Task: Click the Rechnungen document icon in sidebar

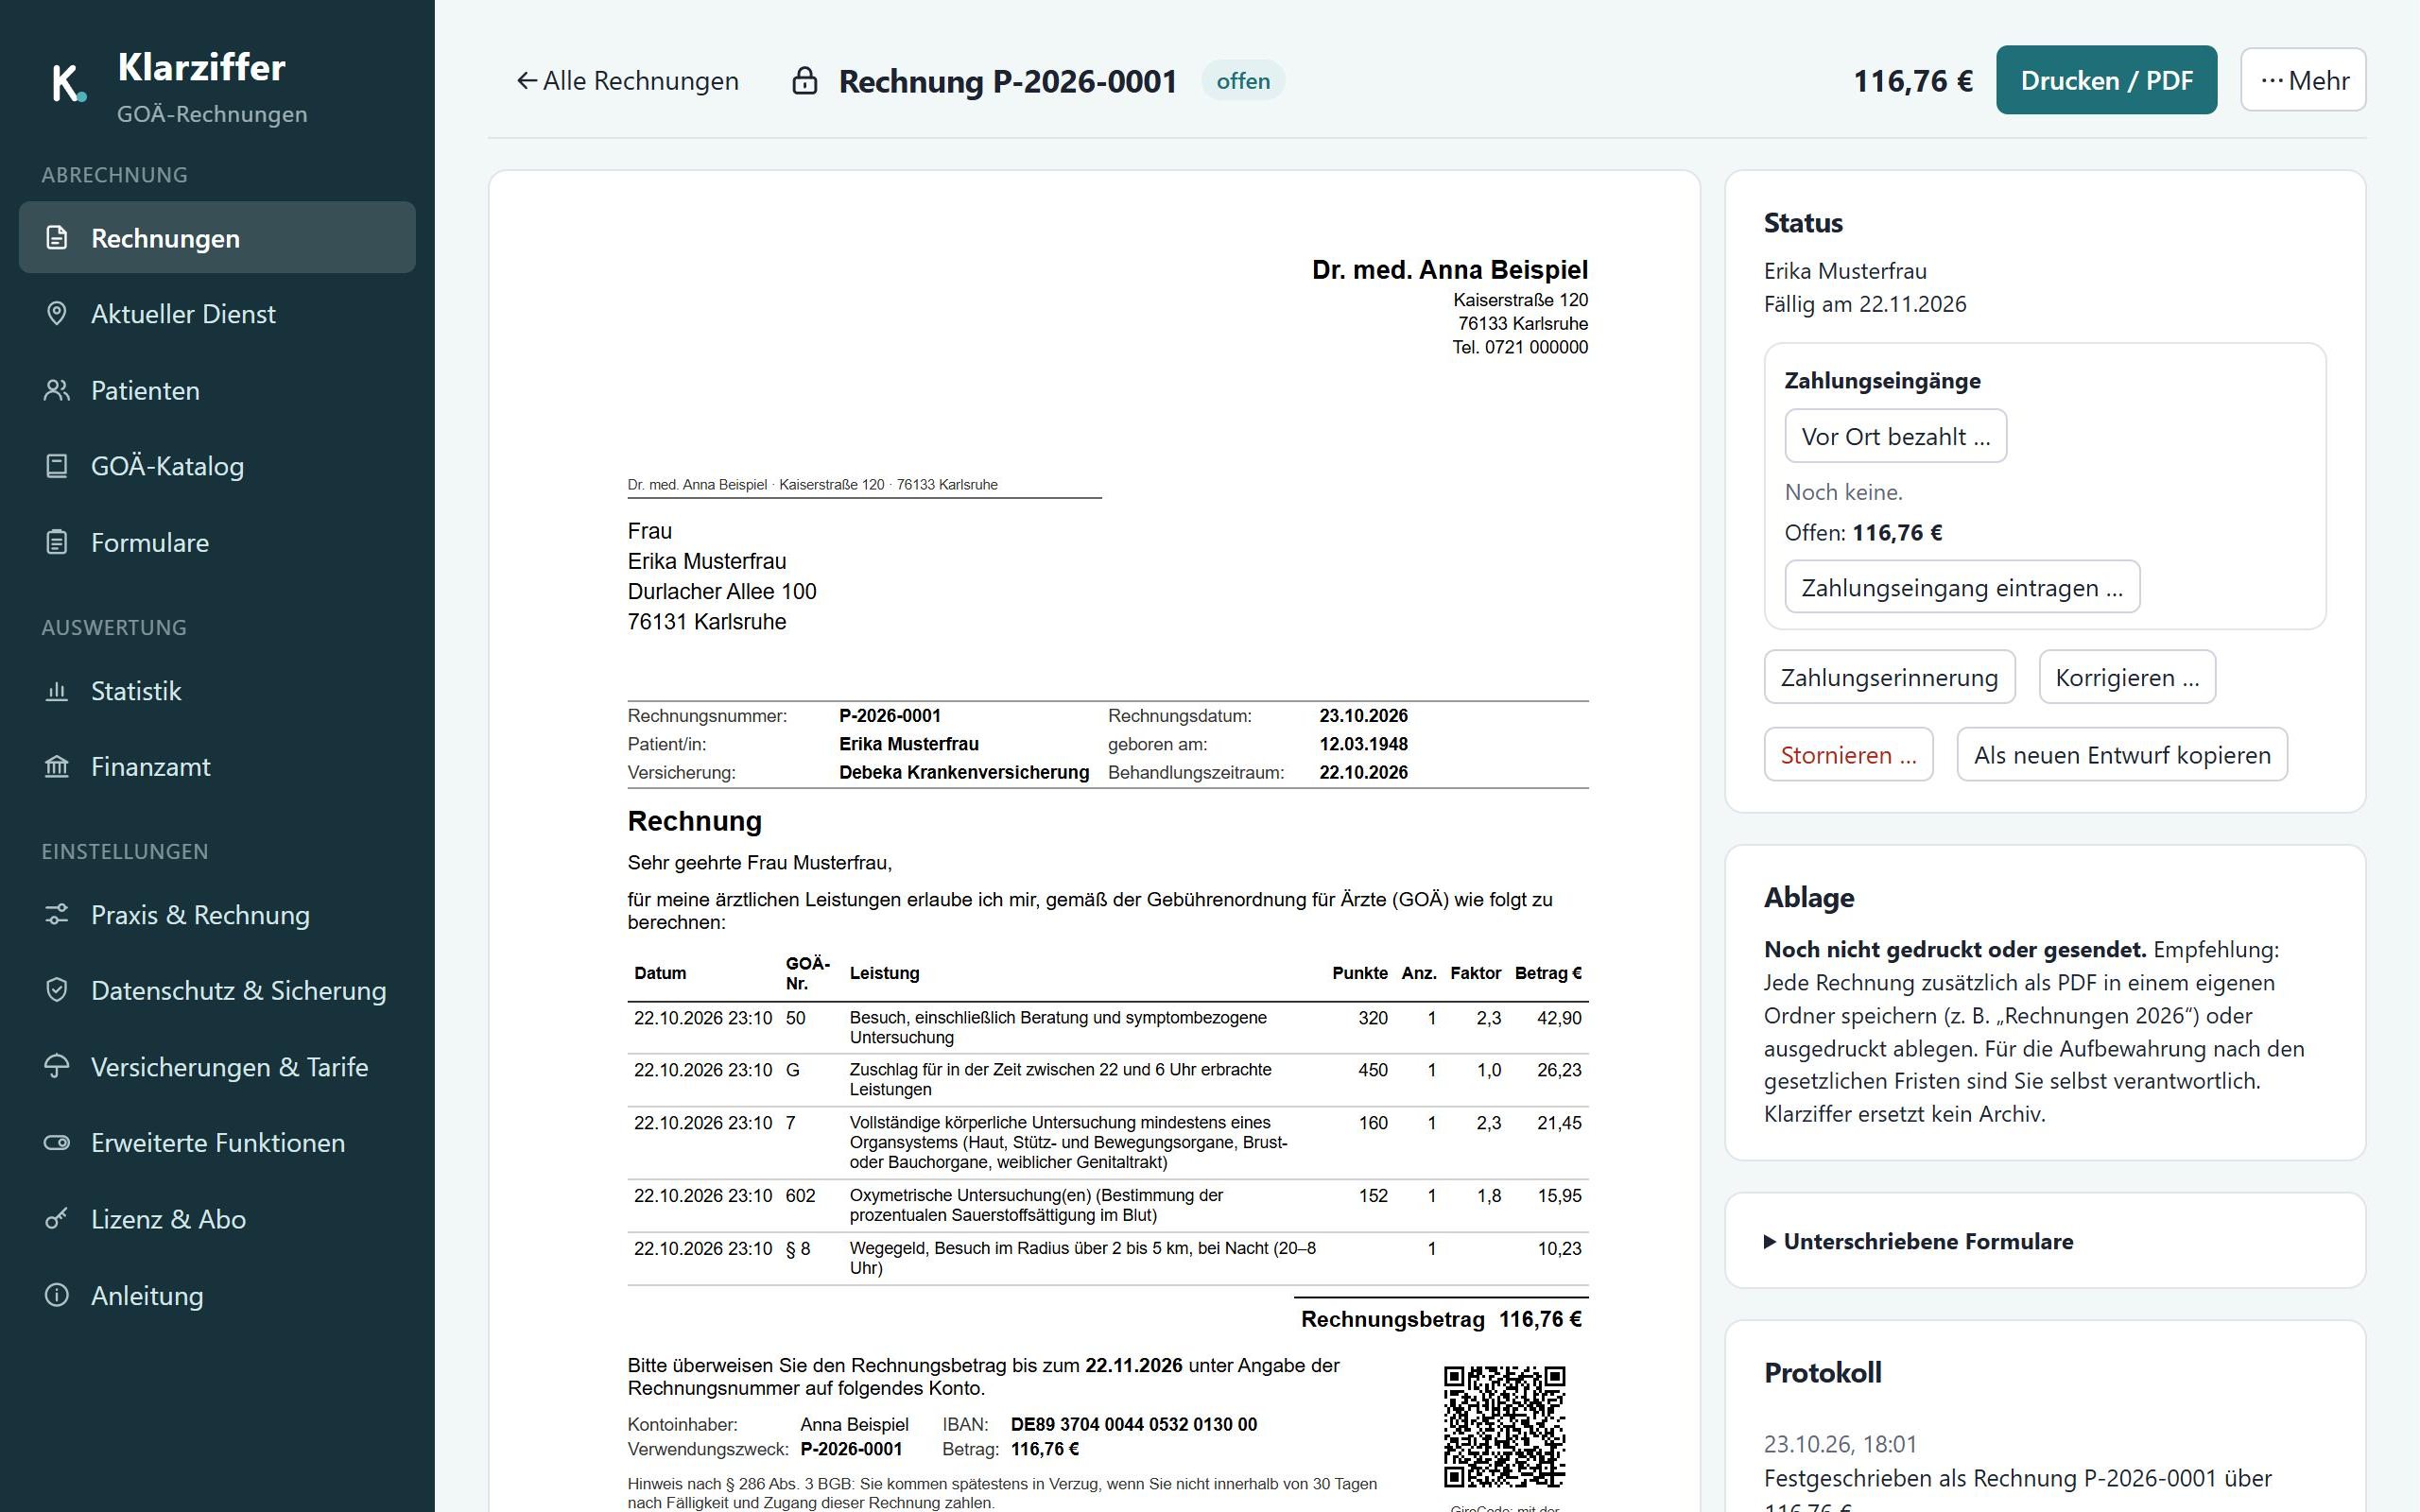Action: pyautogui.click(x=57, y=237)
